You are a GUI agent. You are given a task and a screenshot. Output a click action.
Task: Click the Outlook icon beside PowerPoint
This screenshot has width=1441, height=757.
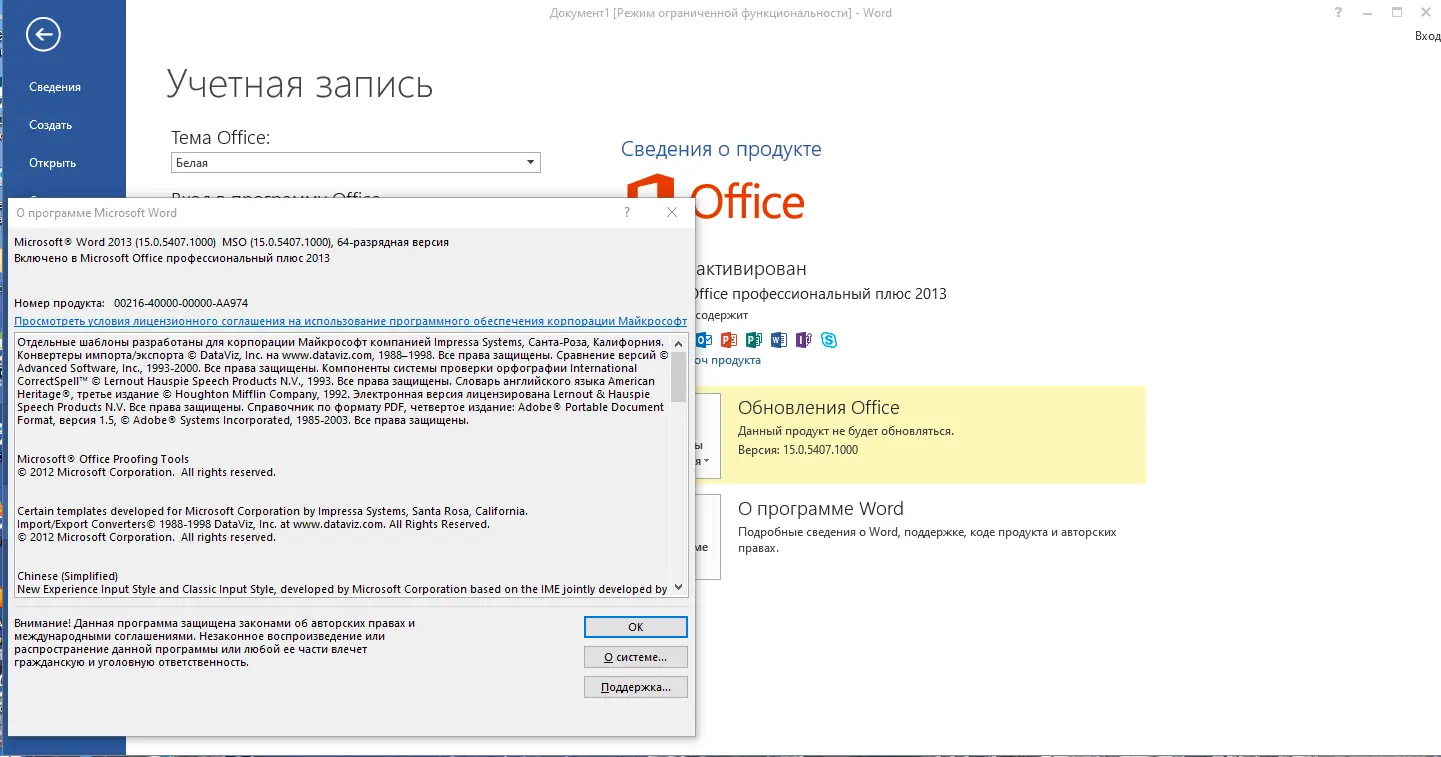point(704,340)
